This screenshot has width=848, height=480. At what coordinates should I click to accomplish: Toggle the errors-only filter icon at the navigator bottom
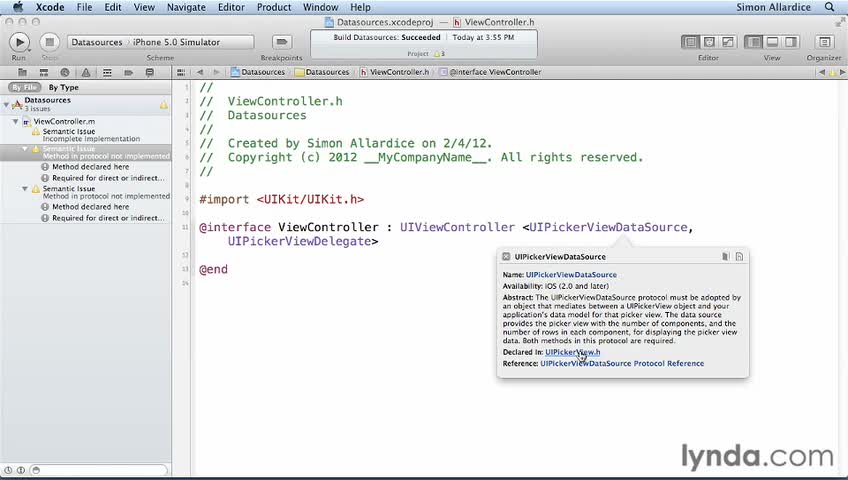(x=21, y=470)
